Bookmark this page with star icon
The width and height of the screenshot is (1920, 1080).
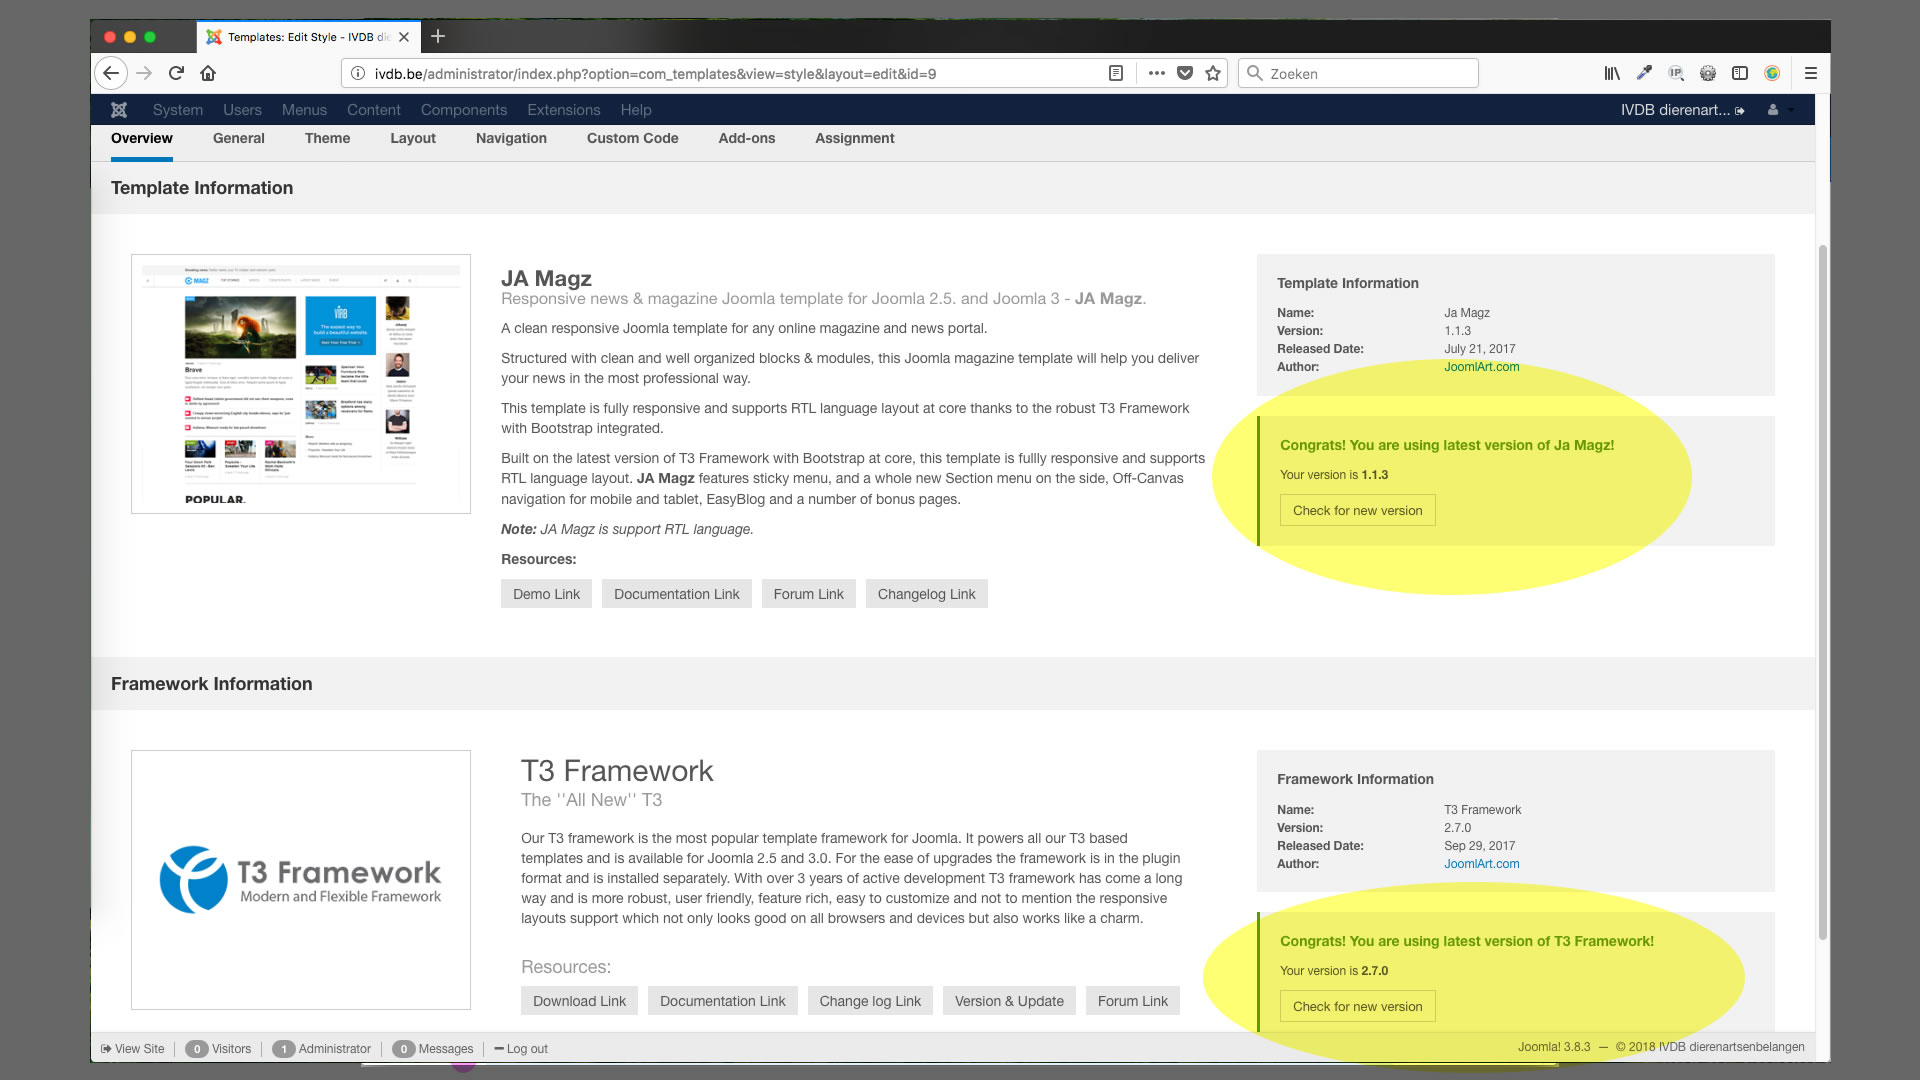[1213, 73]
